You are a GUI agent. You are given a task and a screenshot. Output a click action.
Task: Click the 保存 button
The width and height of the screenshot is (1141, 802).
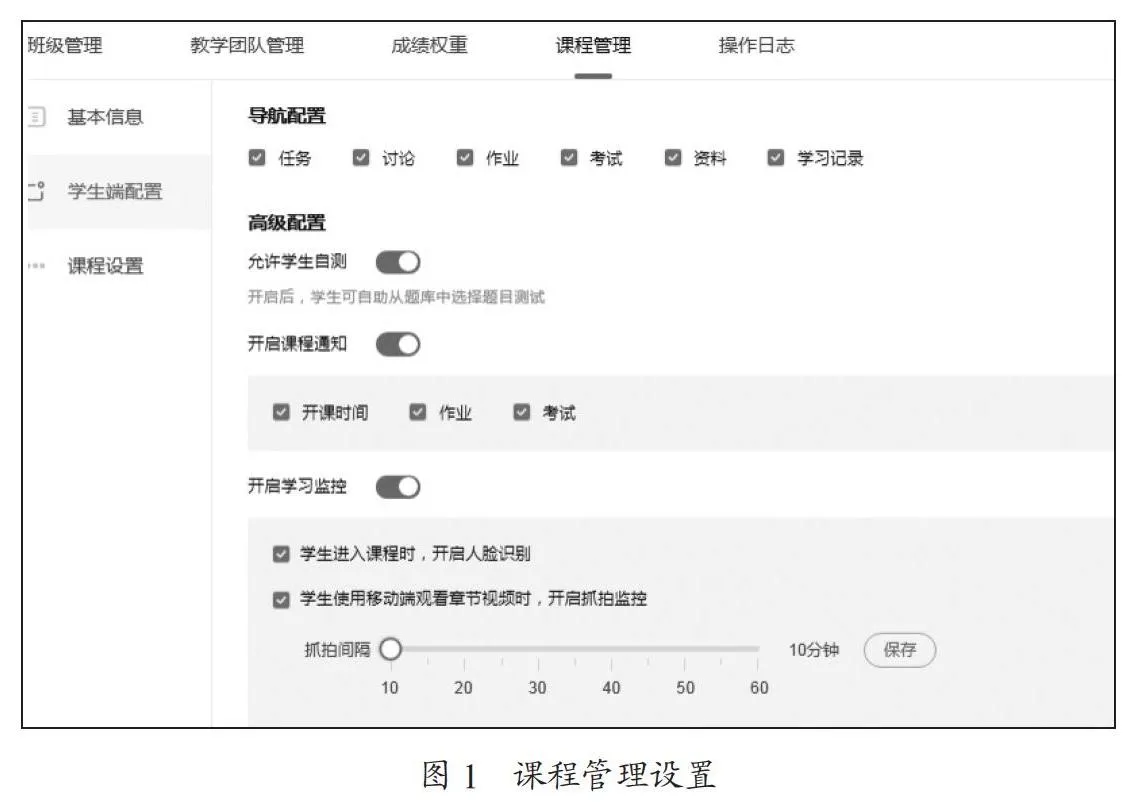899,650
